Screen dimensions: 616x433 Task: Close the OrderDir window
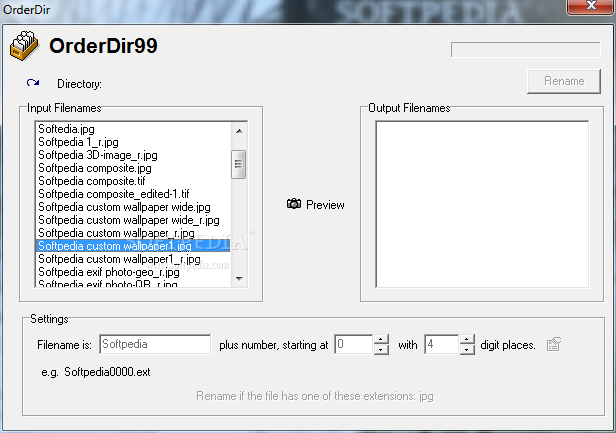click(591, 6)
